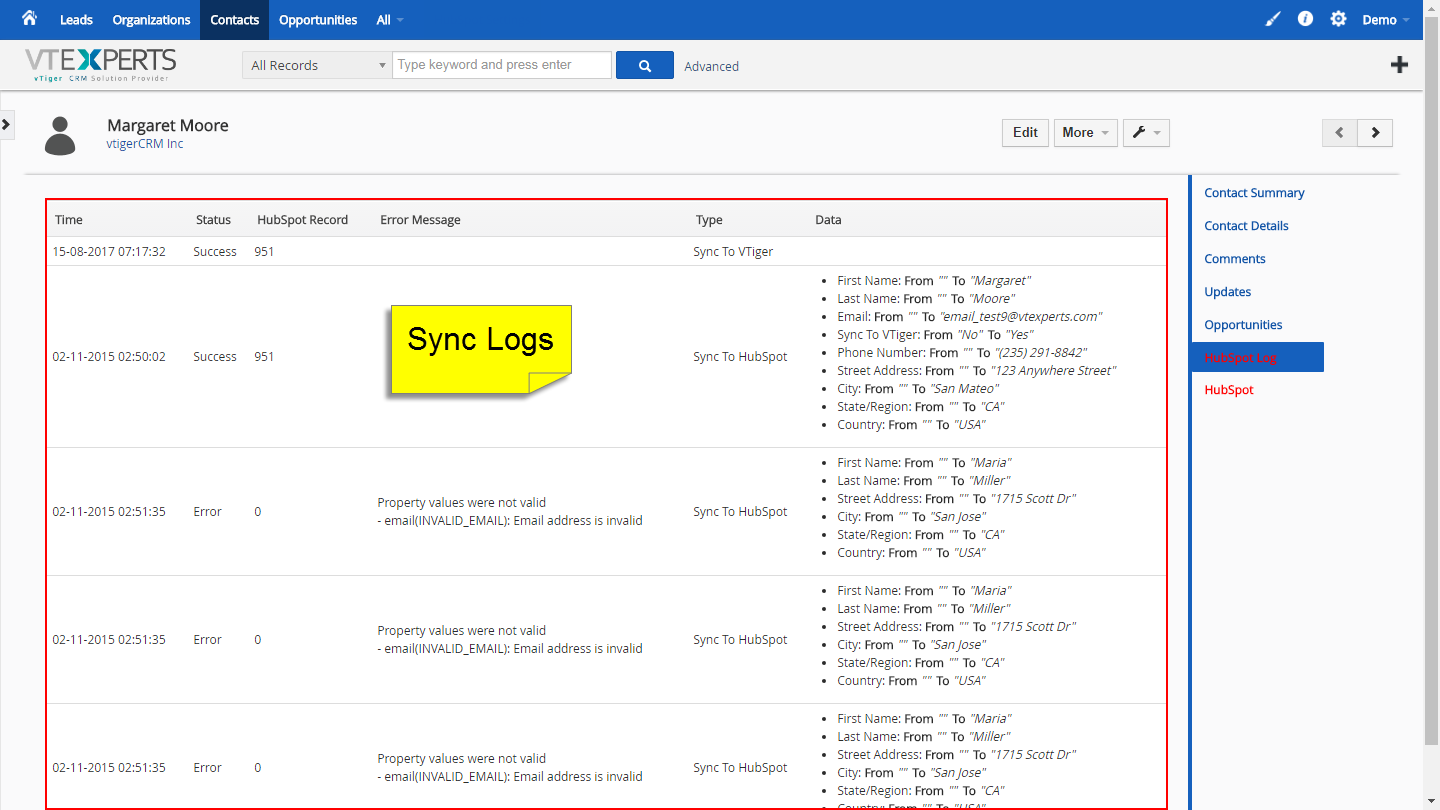Screen dimensions: 1440x810
Task: Click the Margaret Moore contact name
Action: (x=168, y=126)
